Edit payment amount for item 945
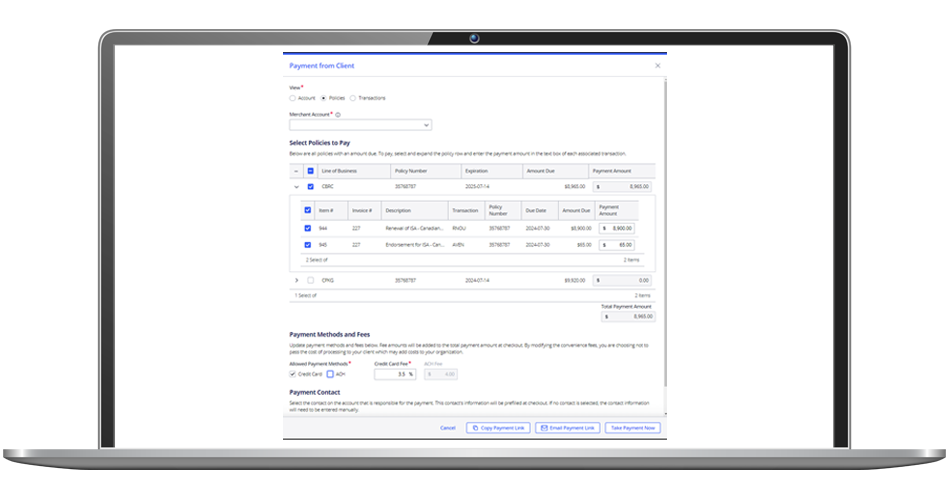The width and height of the screenshot is (950, 500). (x=617, y=245)
